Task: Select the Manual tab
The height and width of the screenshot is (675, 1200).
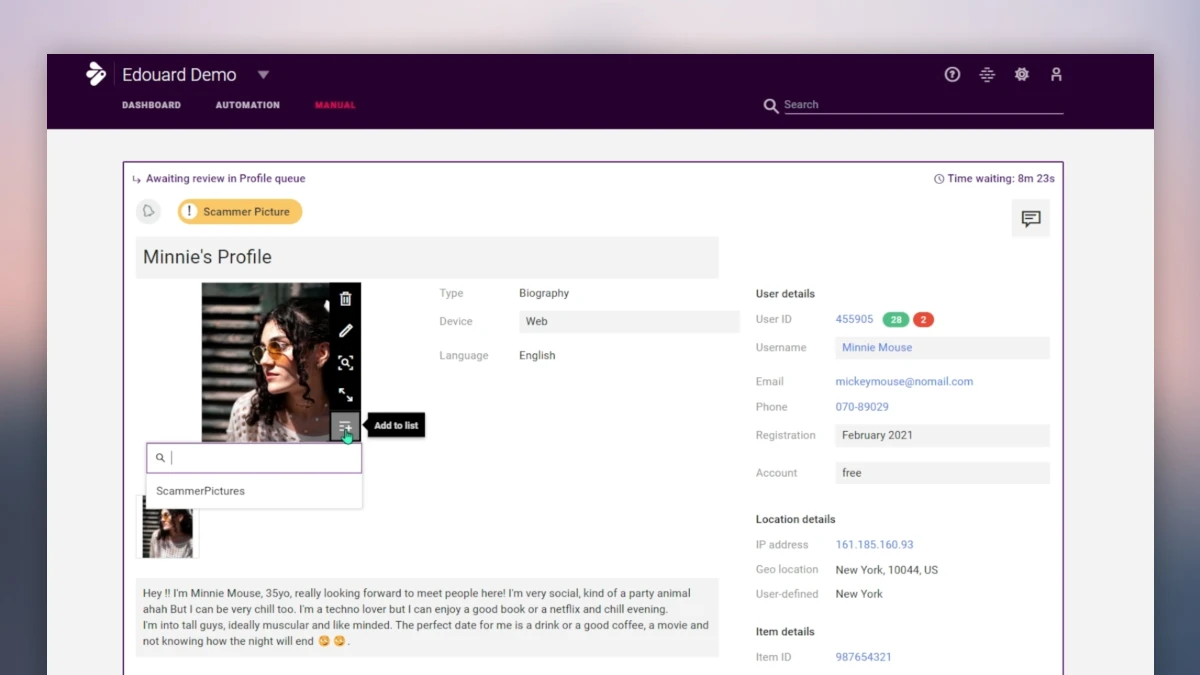Action: point(335,105)
